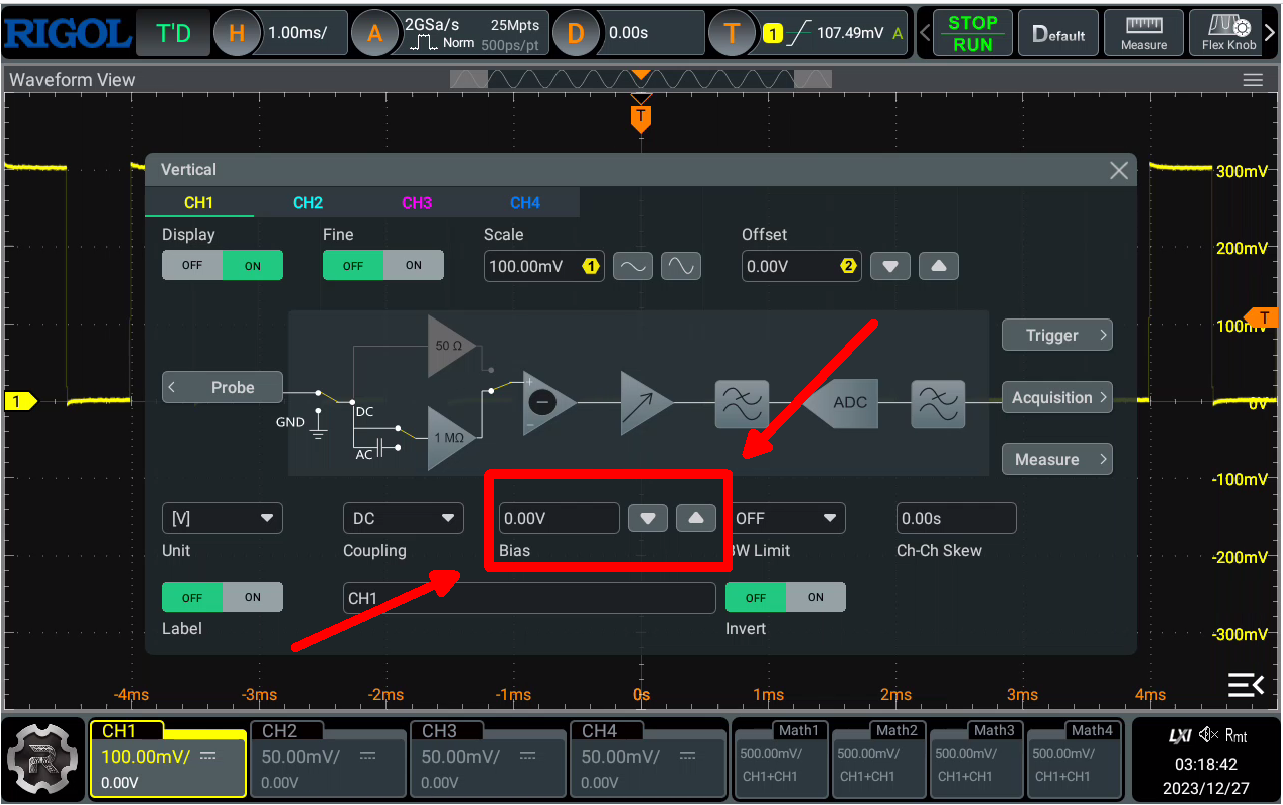1283x805 pixels.
Task: Open horizontal timebase settings via H icon
Action: 237,33
